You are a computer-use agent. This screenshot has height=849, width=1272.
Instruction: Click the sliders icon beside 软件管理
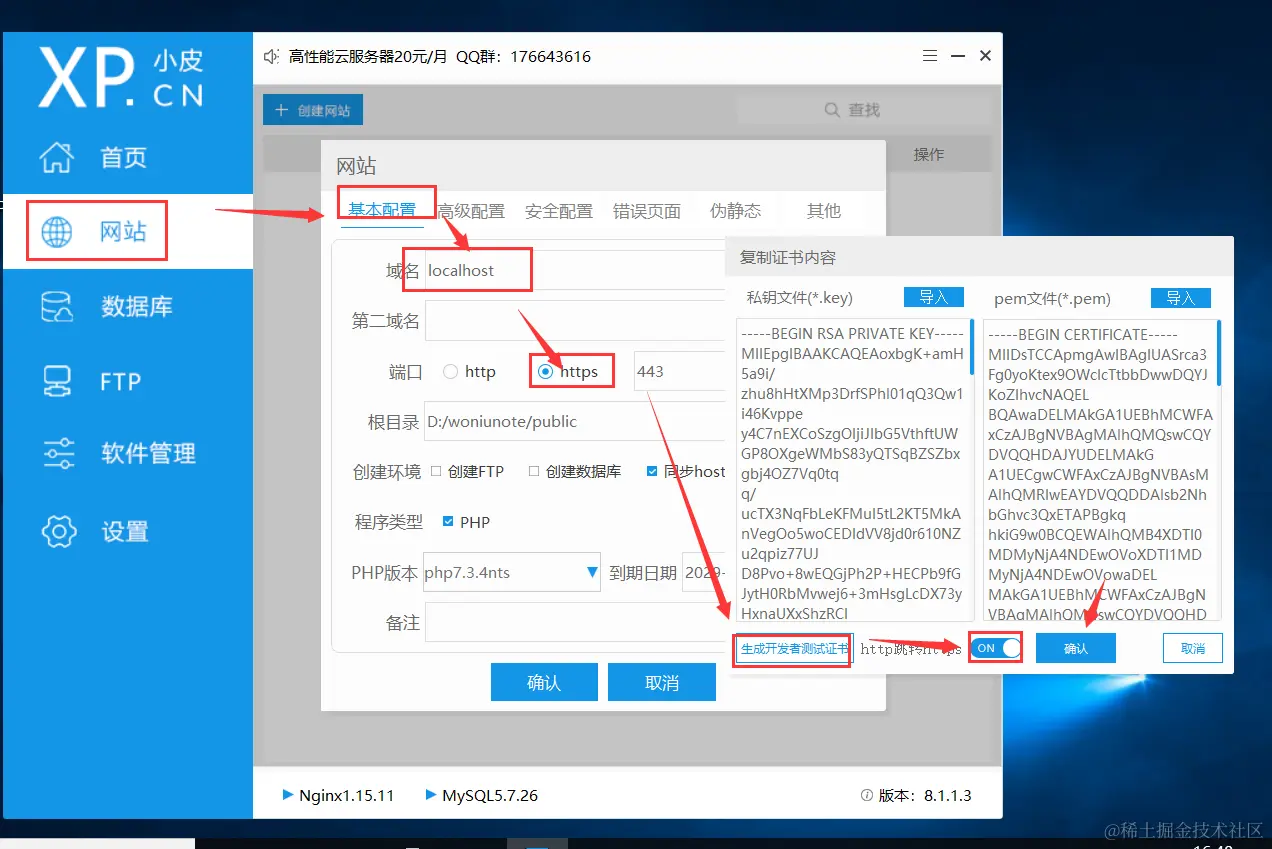[x=58, y=454]
